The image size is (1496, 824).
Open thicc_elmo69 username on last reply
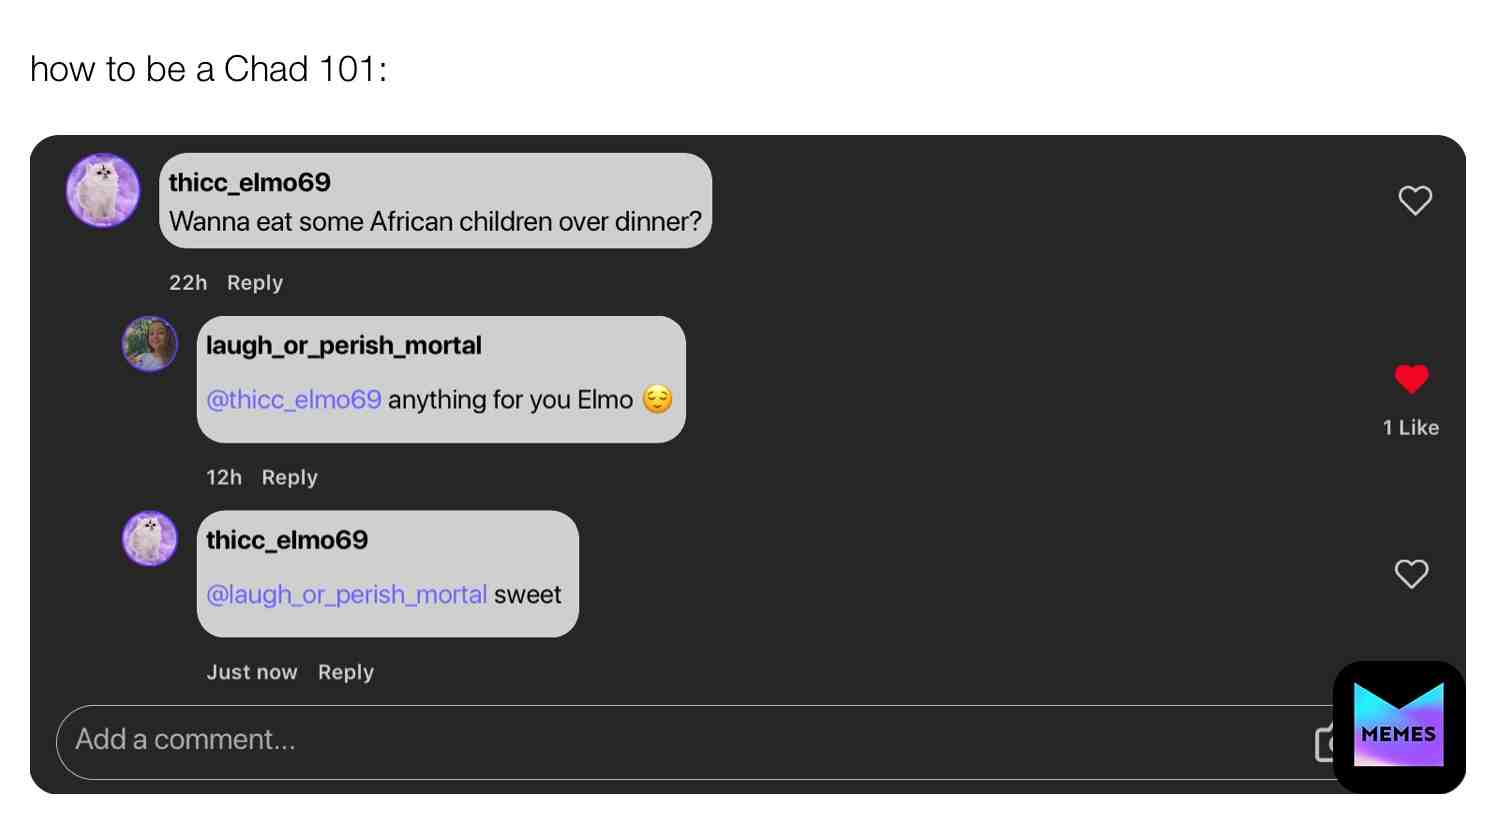[x=287, y=540]
